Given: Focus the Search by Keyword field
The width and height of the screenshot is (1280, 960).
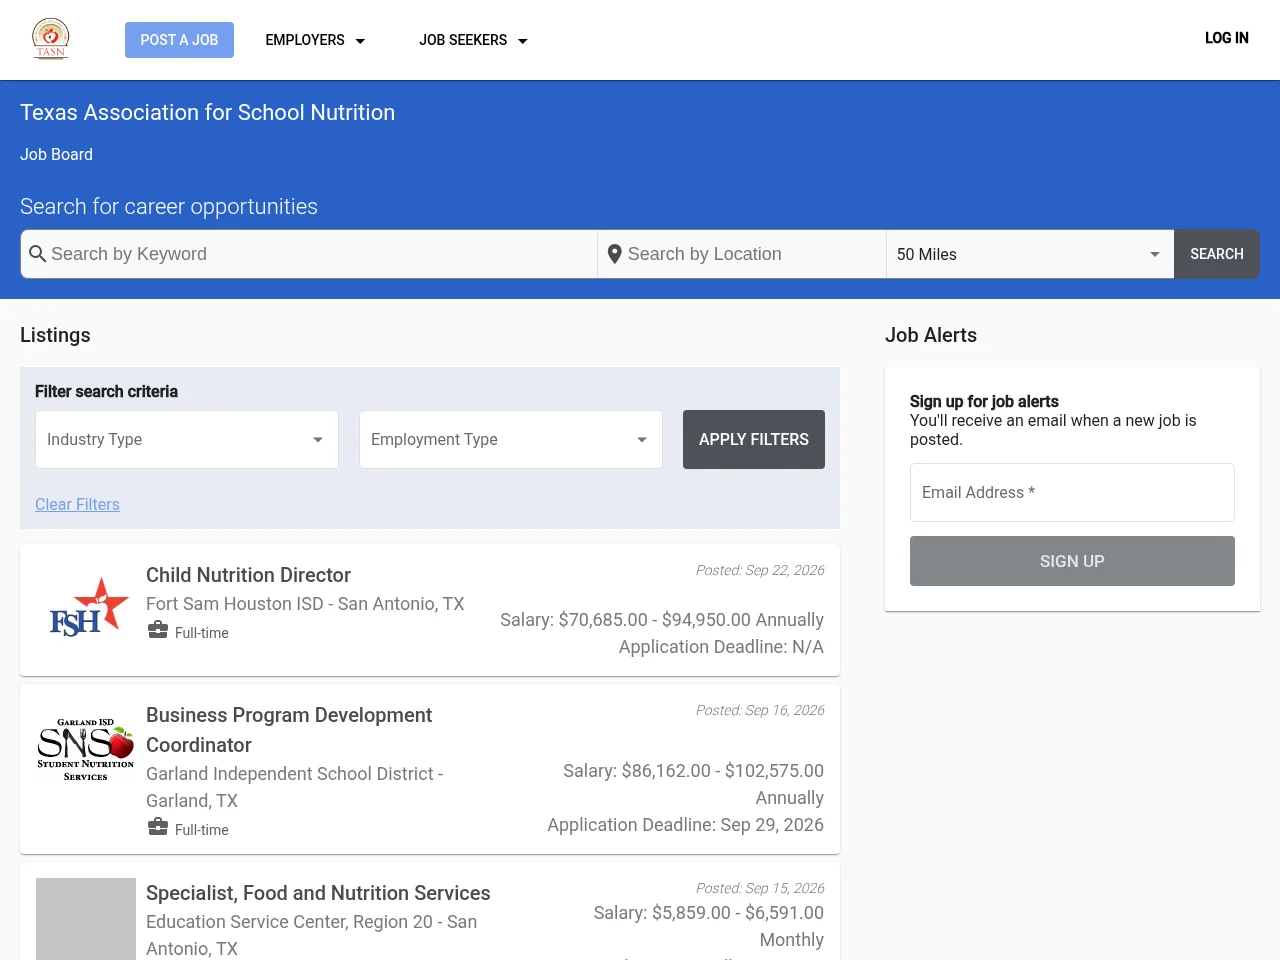Looking at the screenshot, I should coord(309,254).
